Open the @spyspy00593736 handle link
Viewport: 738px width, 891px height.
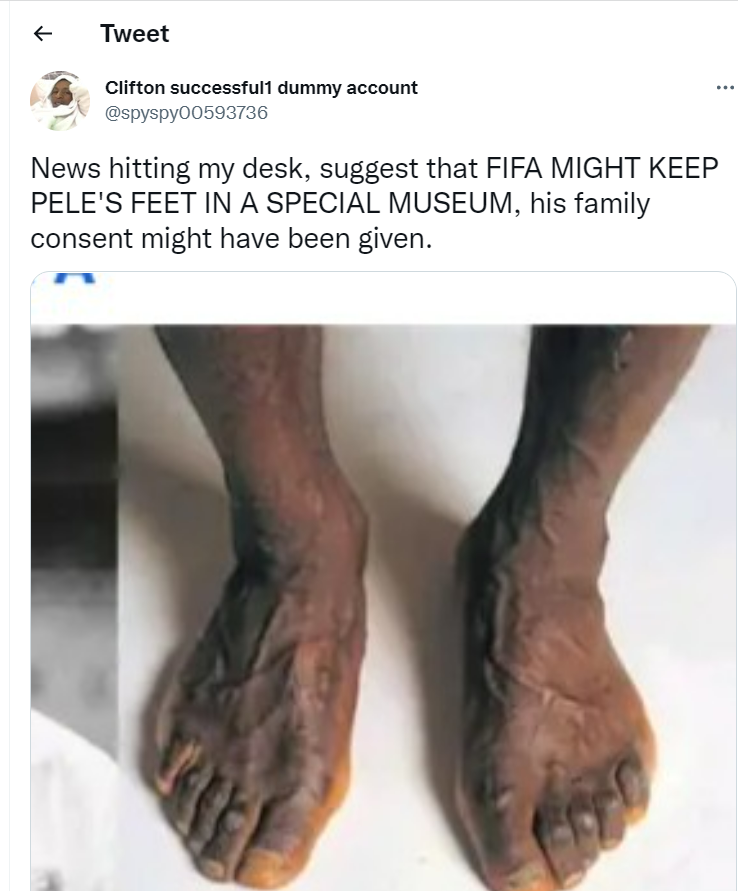[x=186, y=113]
